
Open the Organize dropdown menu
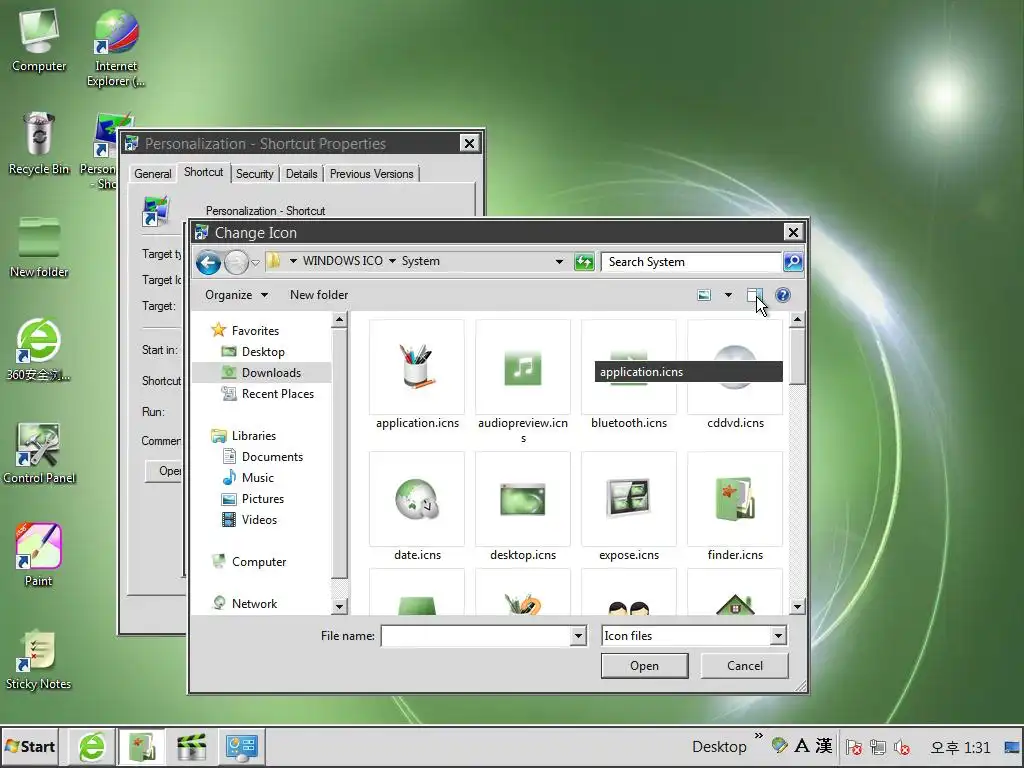tap(236, 295)
